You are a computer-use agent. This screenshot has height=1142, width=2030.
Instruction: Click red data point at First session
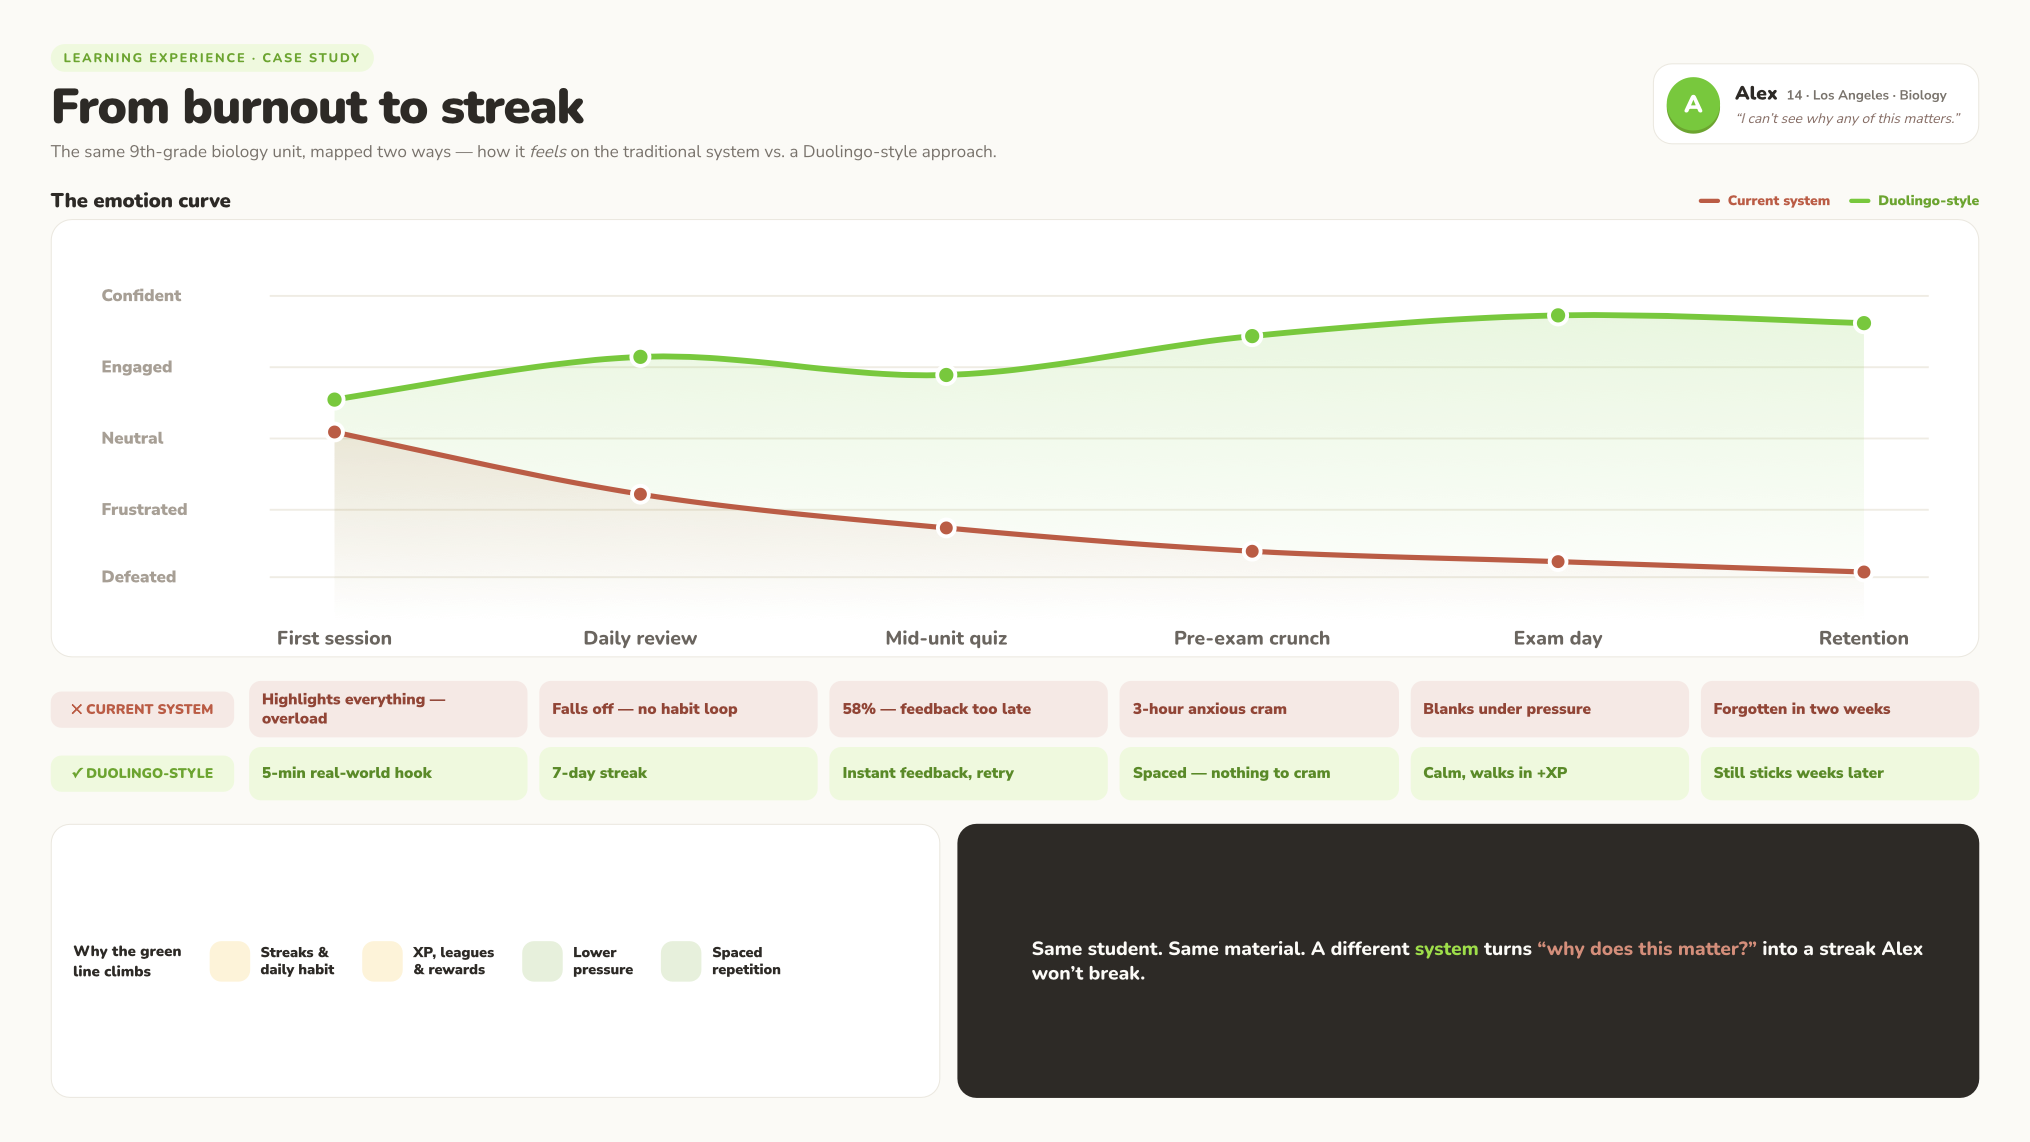click(335, 432)
